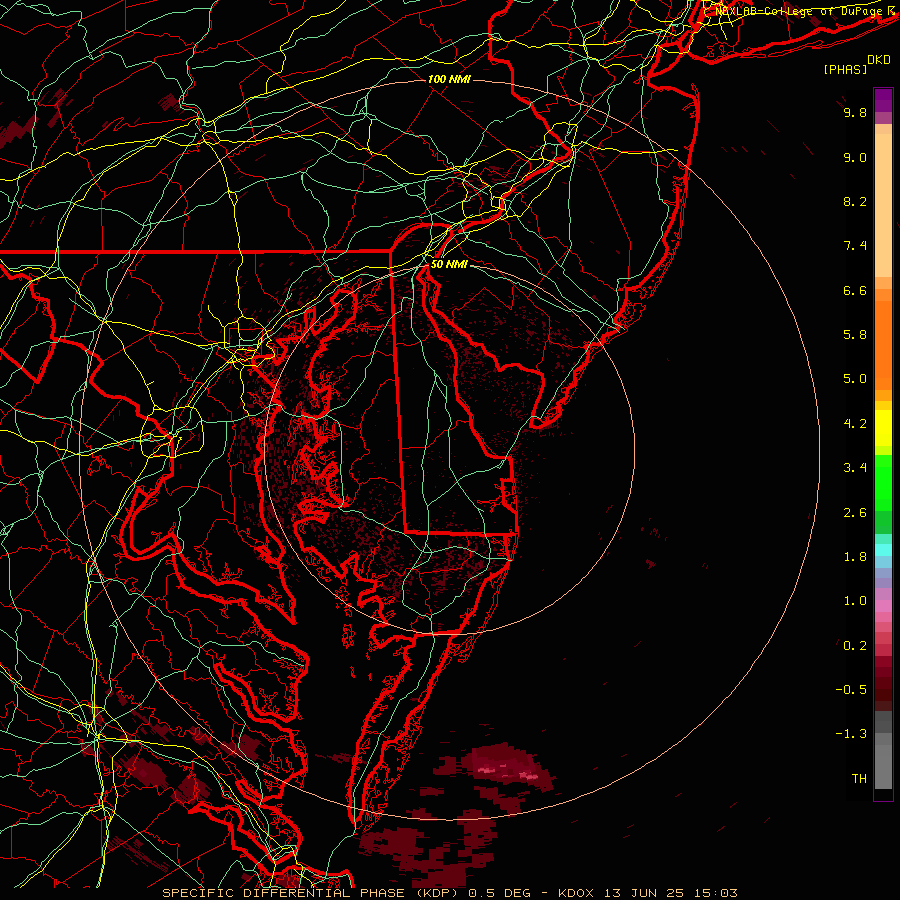Click the '-1.3' scale value
This screenshot has height=900, width=900.
tap(851, 734)
